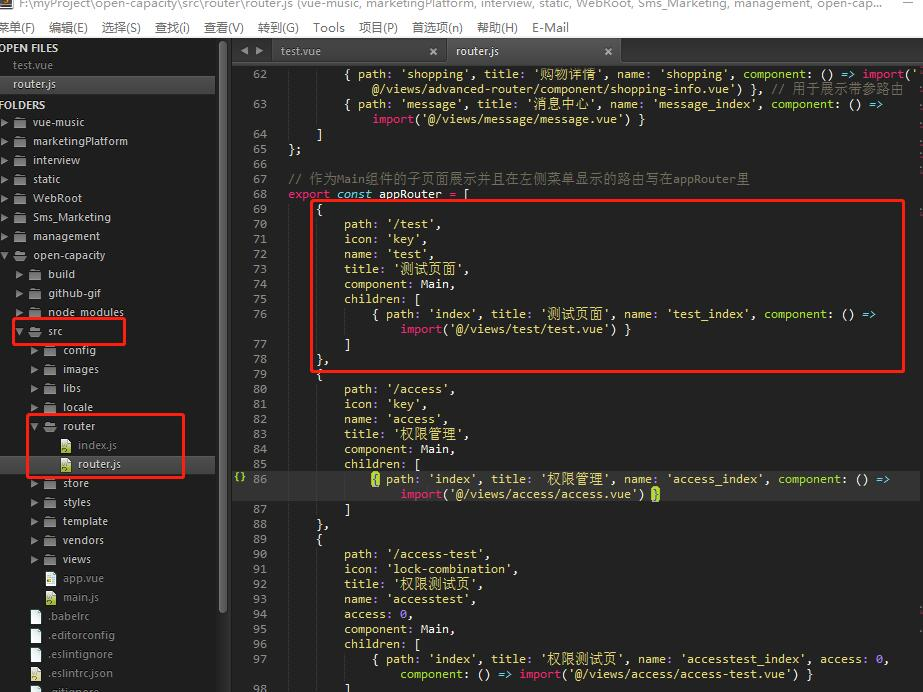Expand the static folder arrow
923x692 pixels.
5,179
